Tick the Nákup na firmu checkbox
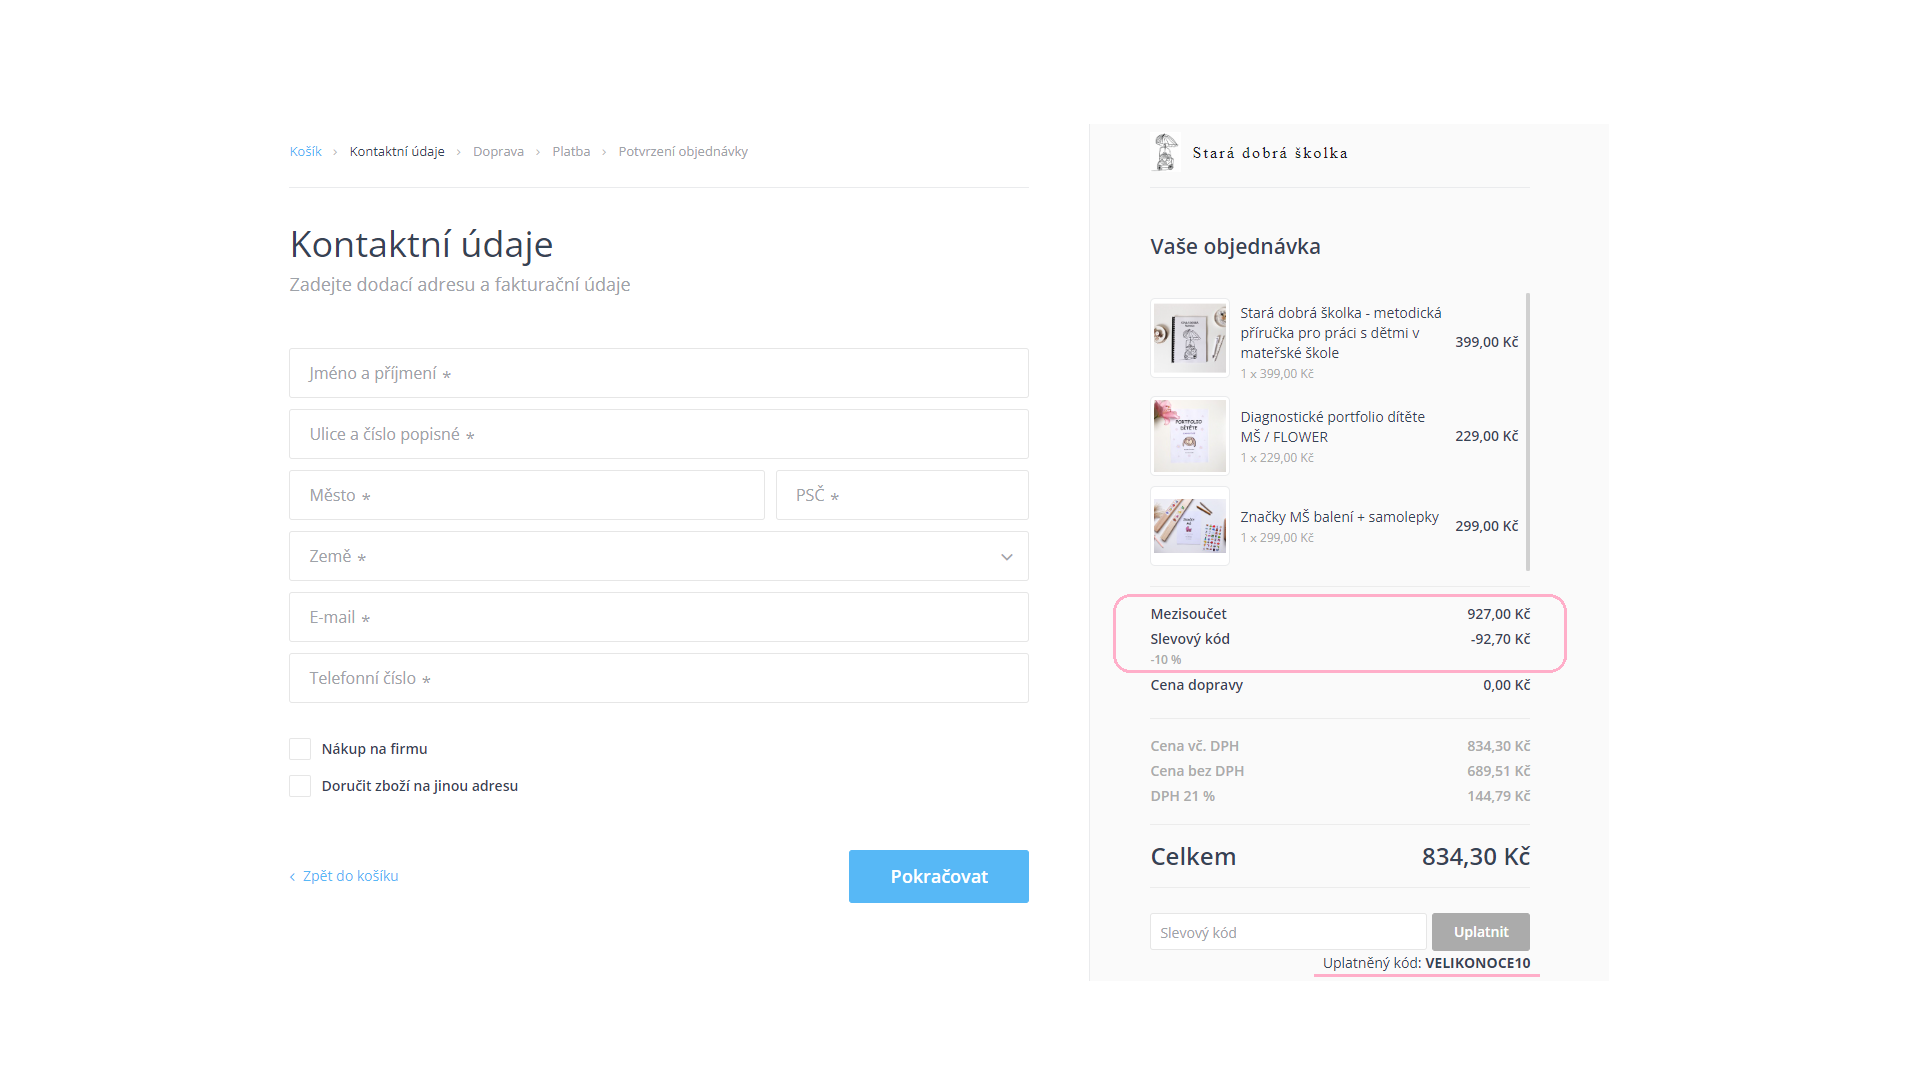 [300, 749]
